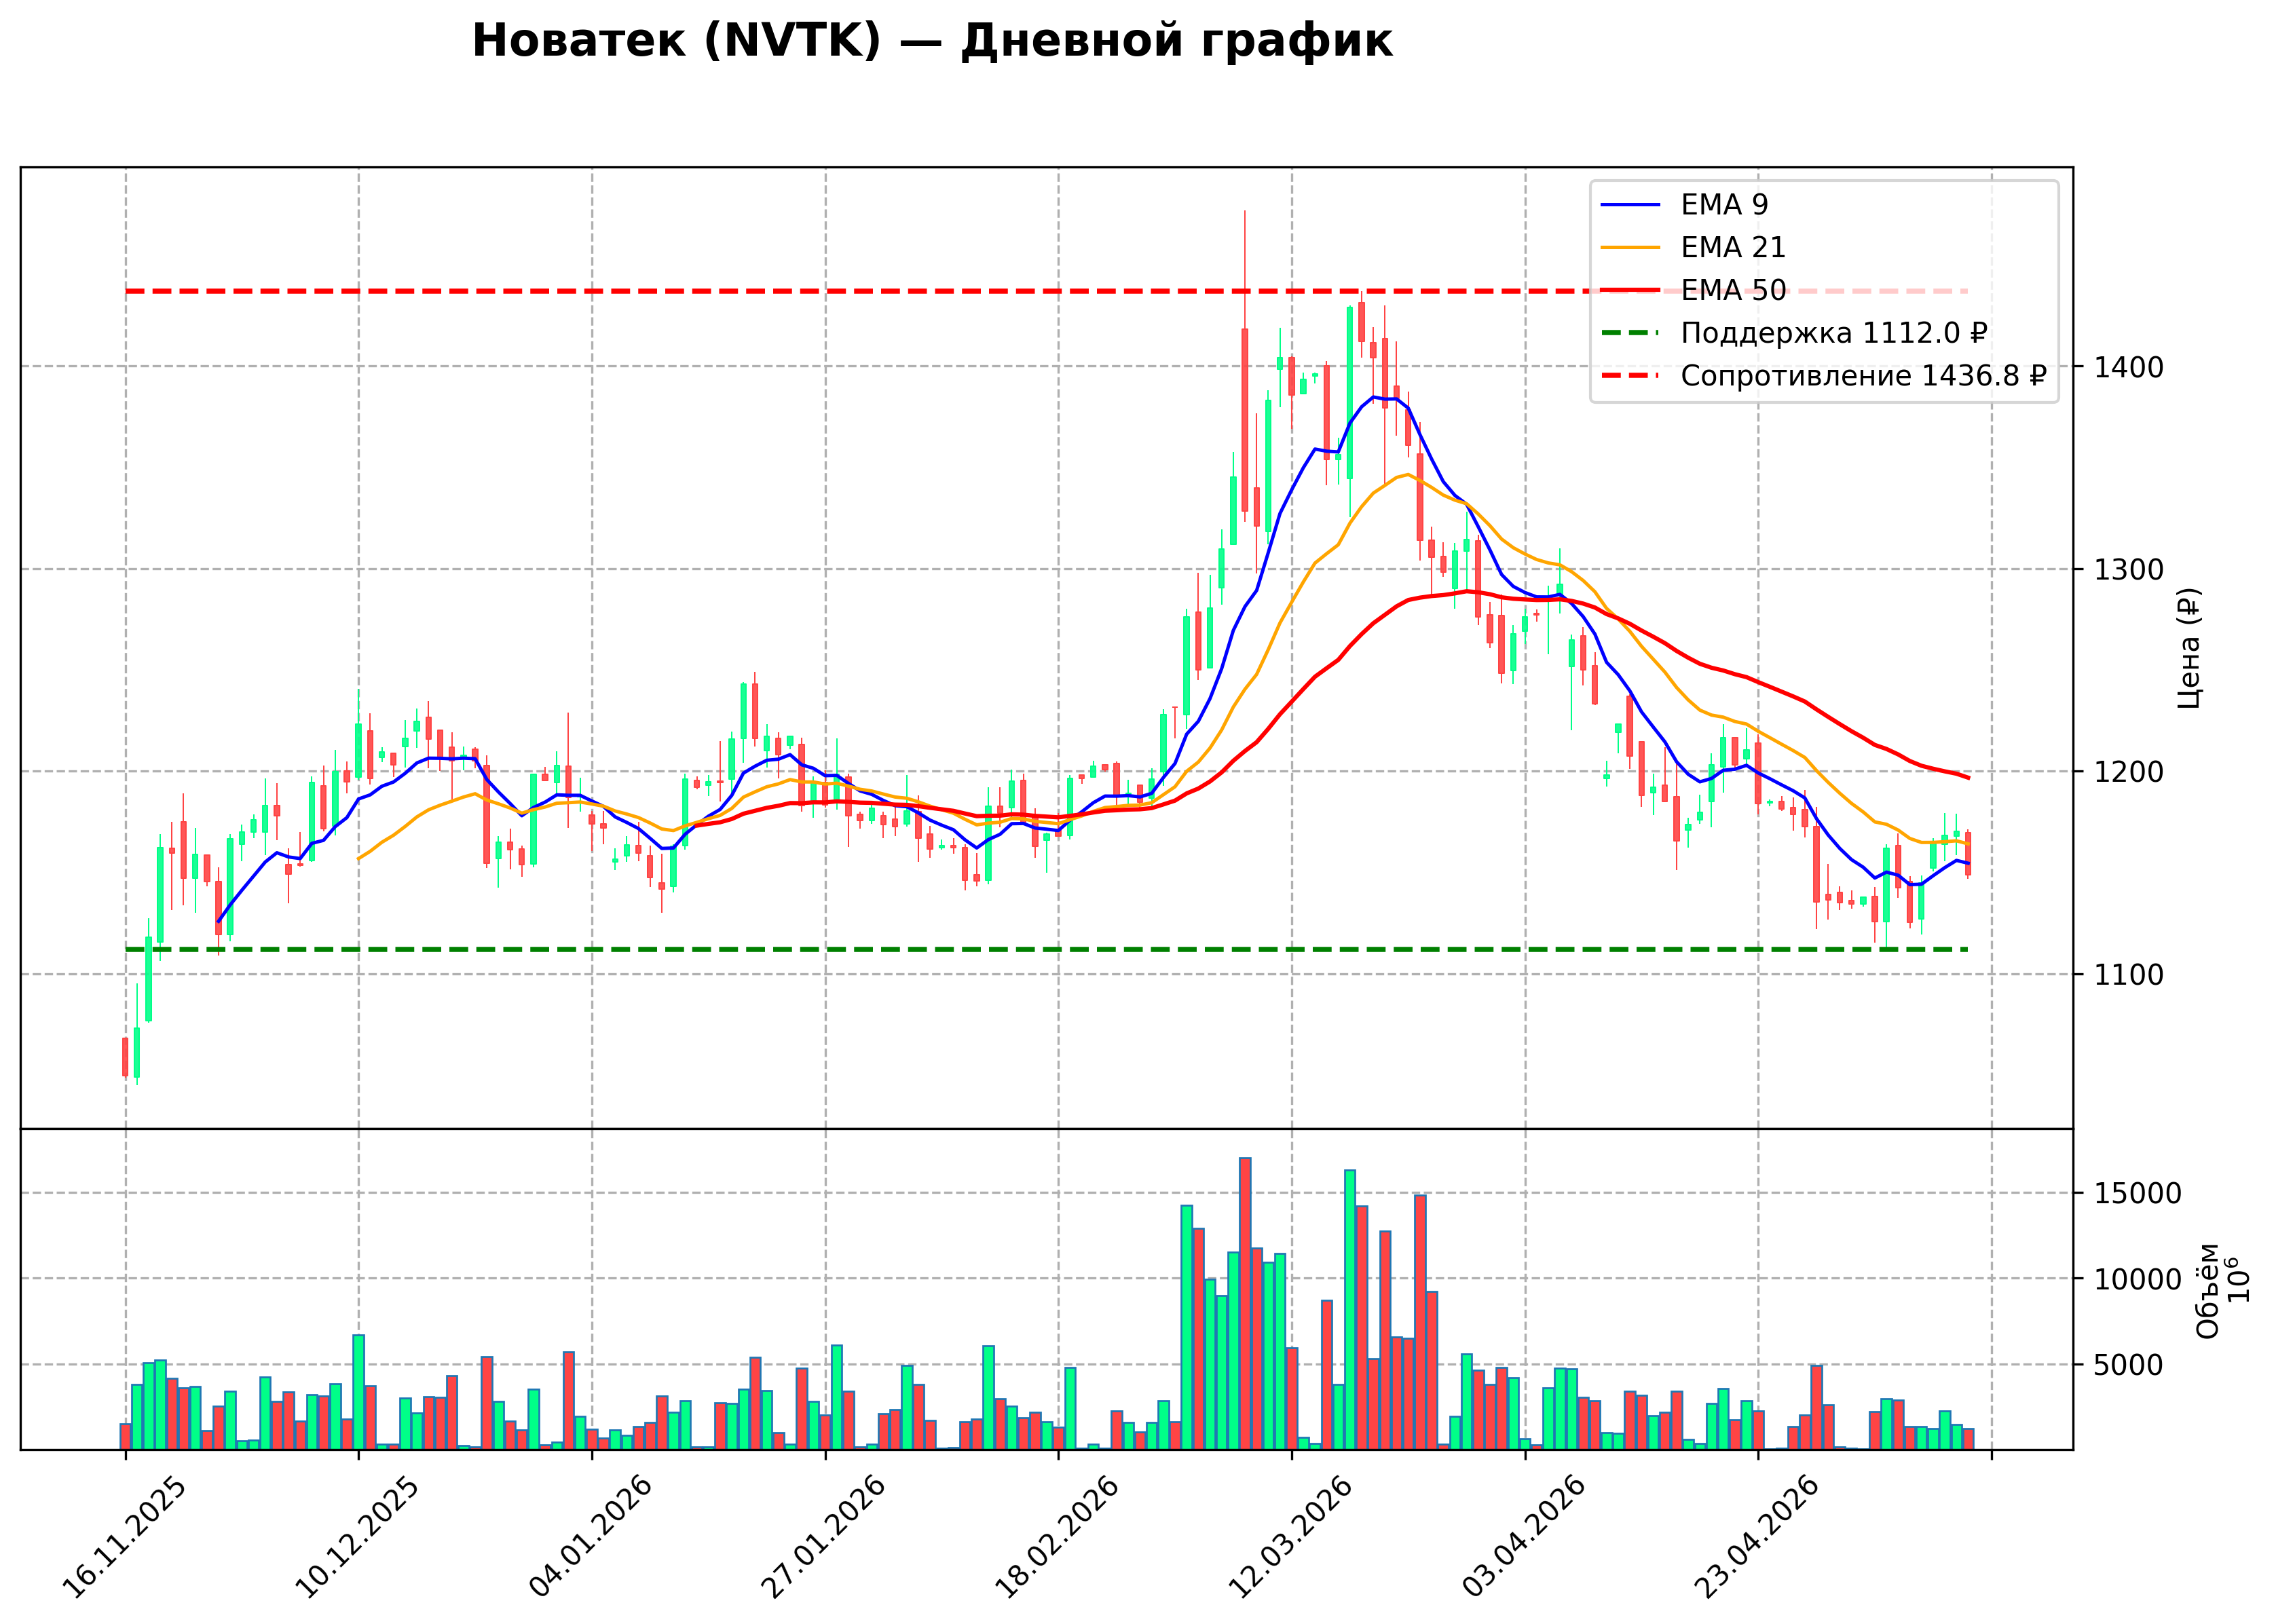Click the volume axis tick "5000"
The height and width of the screenshot is (1624, 2276).
point(2130,1365)
